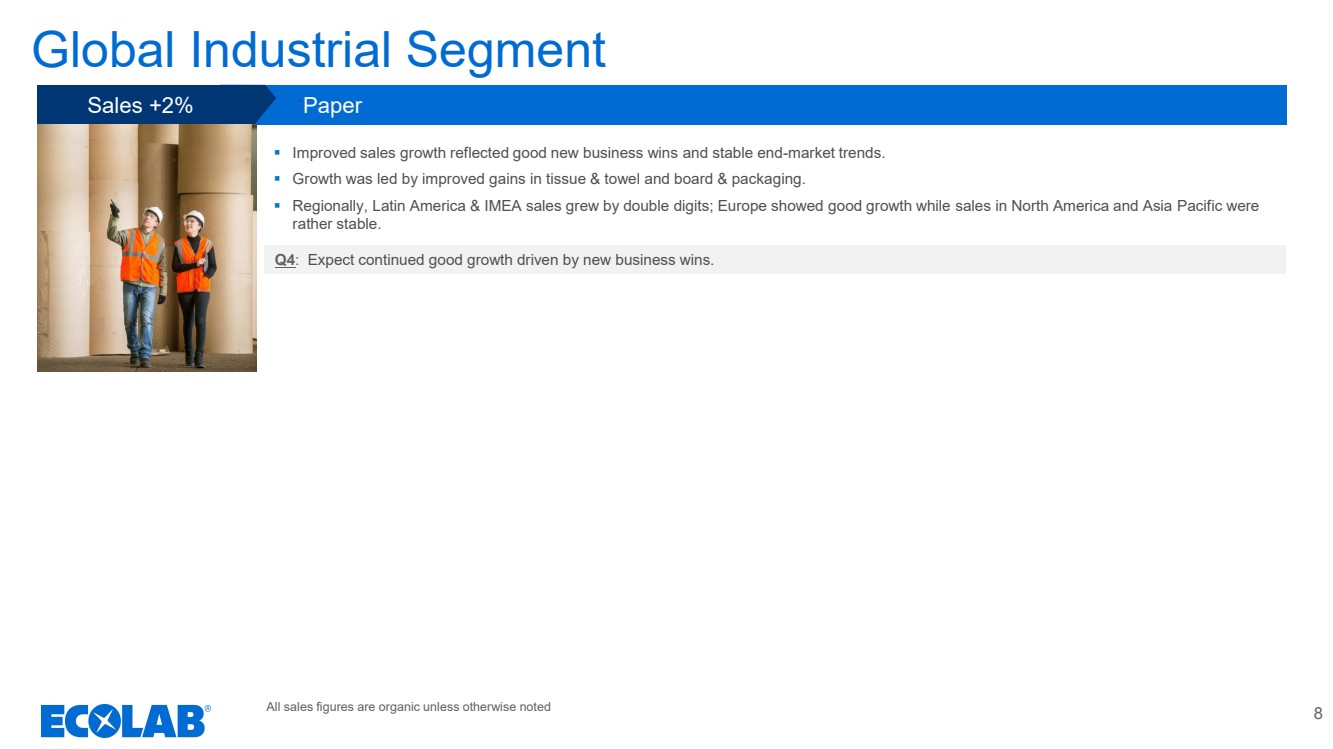Click the page number 8
1333x749 pixels.
click(1317, 713)
